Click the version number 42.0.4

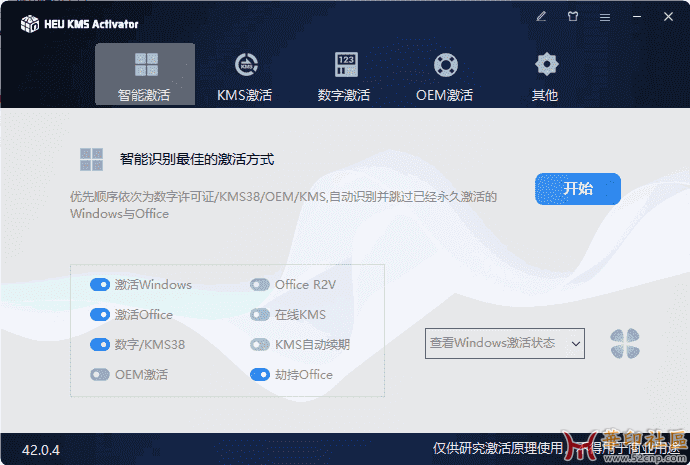pyautogui.click(x=41, y=450)
